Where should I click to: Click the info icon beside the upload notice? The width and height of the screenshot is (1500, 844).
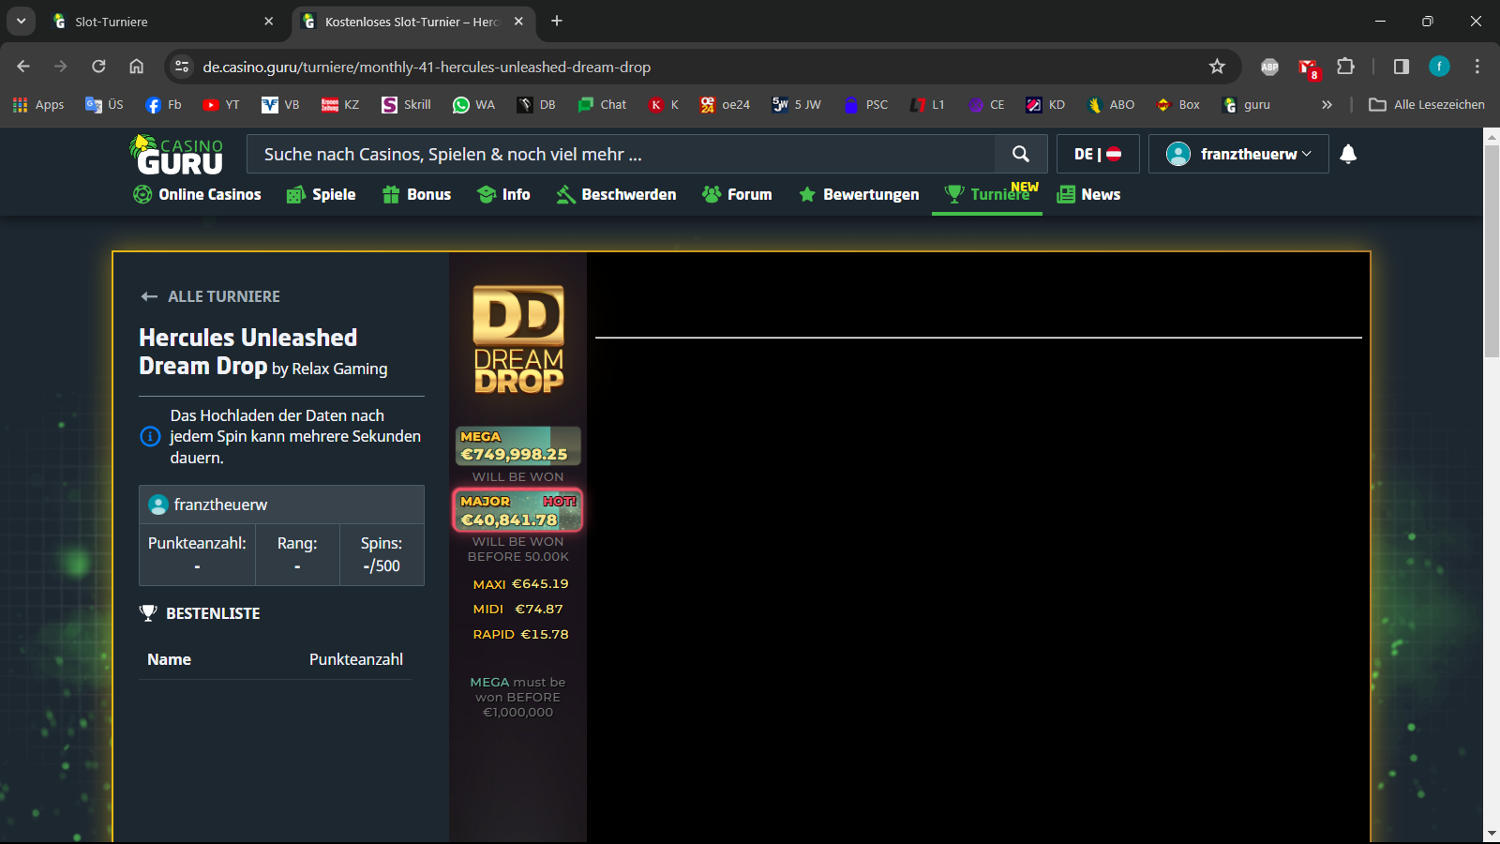[x=150, y=436]
